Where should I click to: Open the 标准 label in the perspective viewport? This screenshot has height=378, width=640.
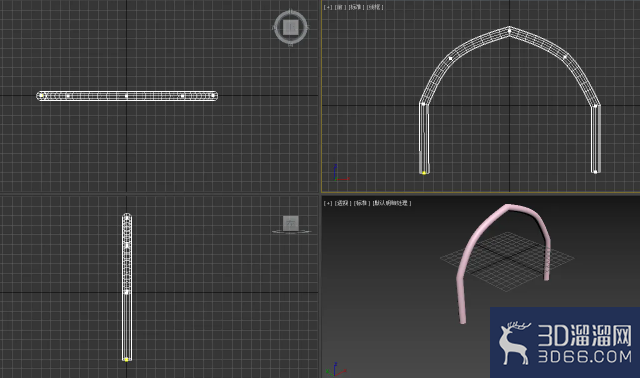coord(362,203)
